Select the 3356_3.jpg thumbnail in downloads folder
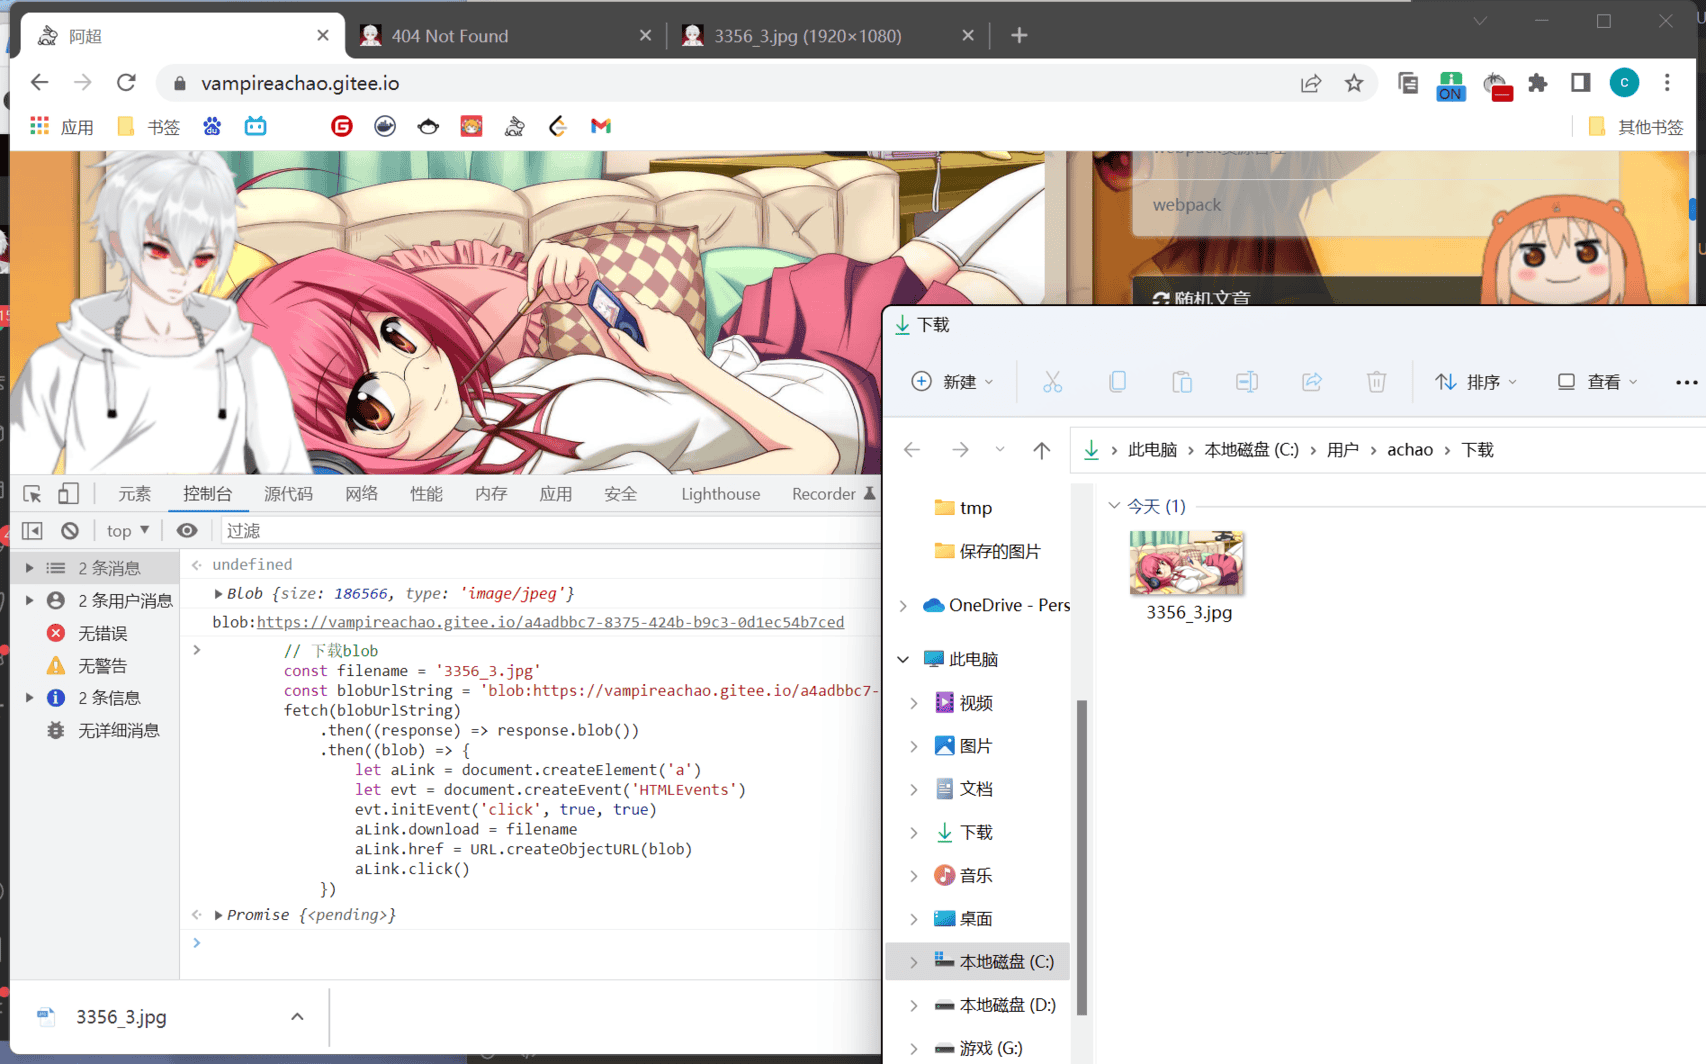1706x1064 pixels. tap(1187, 565)
